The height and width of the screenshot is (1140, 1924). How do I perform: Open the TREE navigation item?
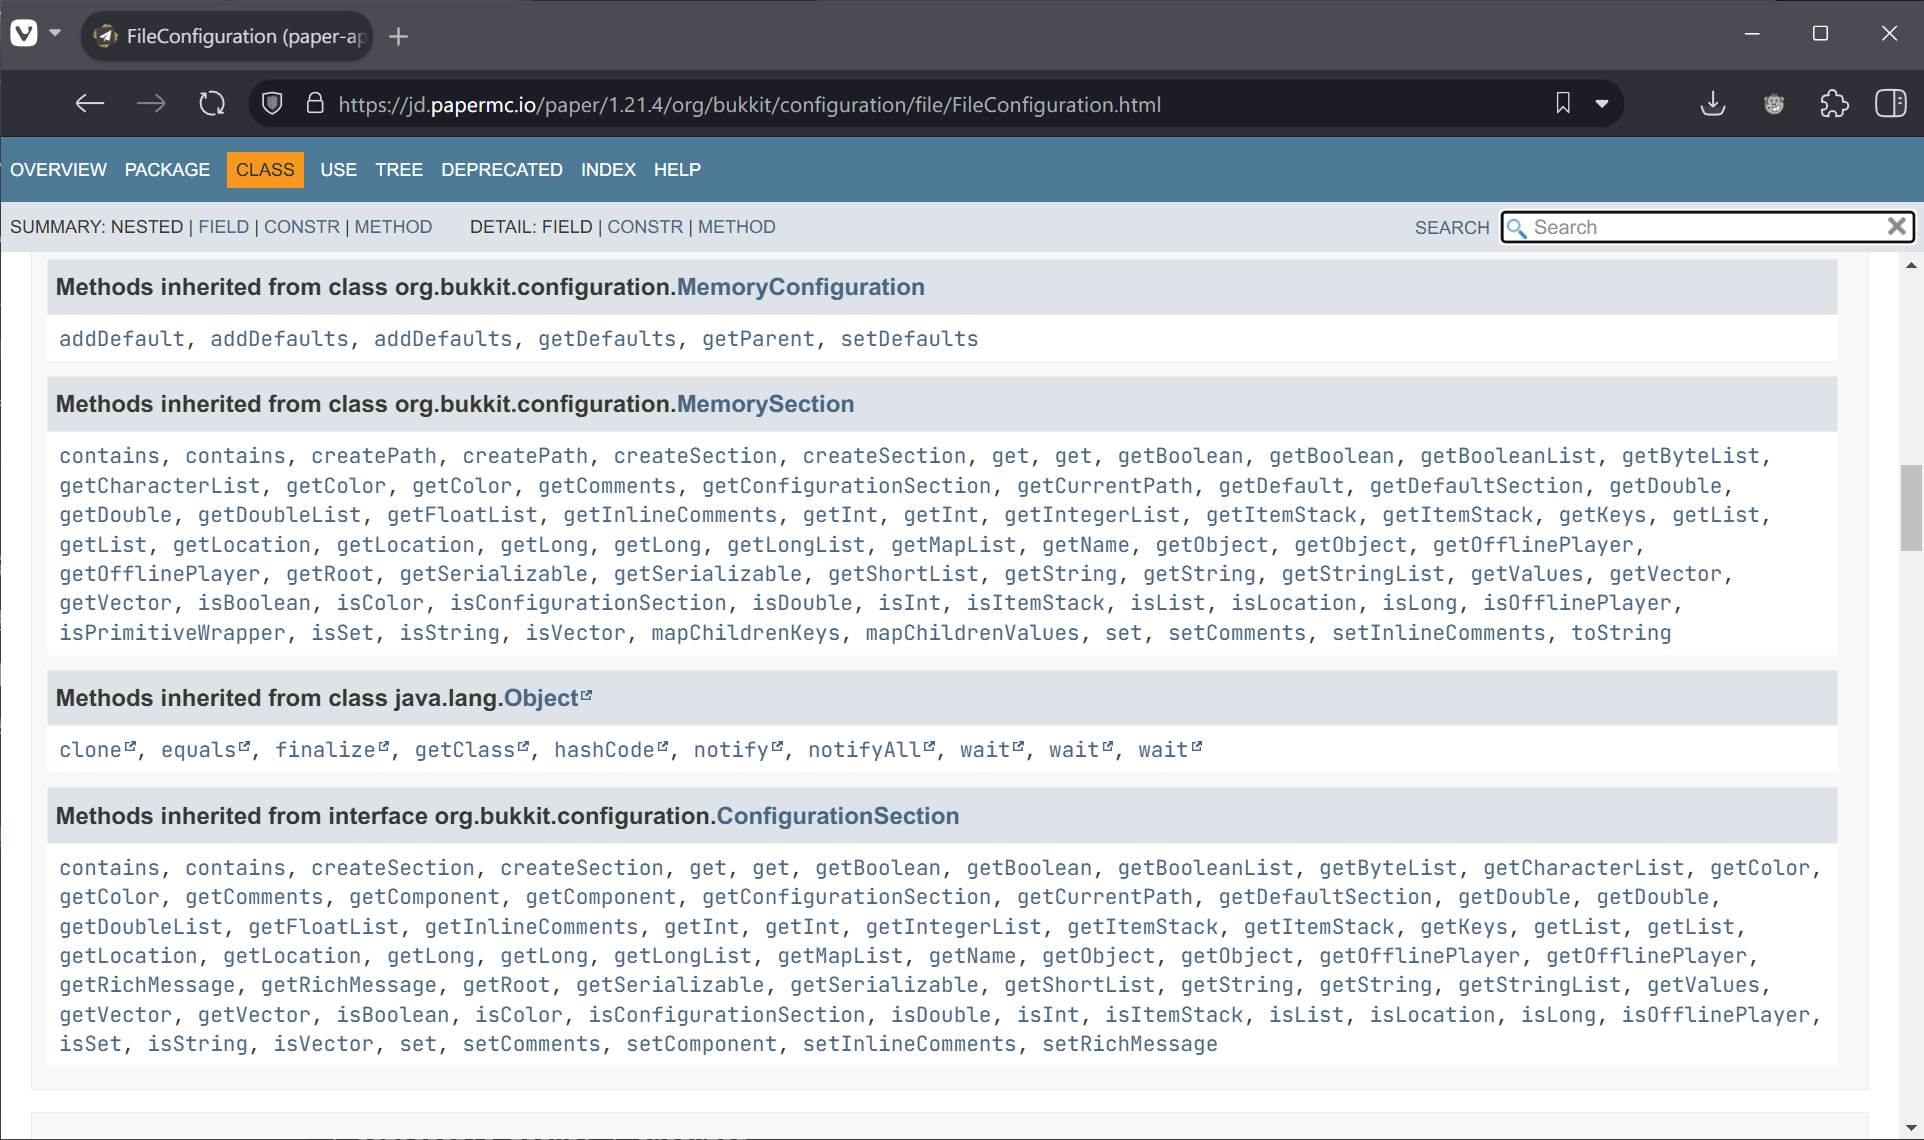[x=398, y=170]
